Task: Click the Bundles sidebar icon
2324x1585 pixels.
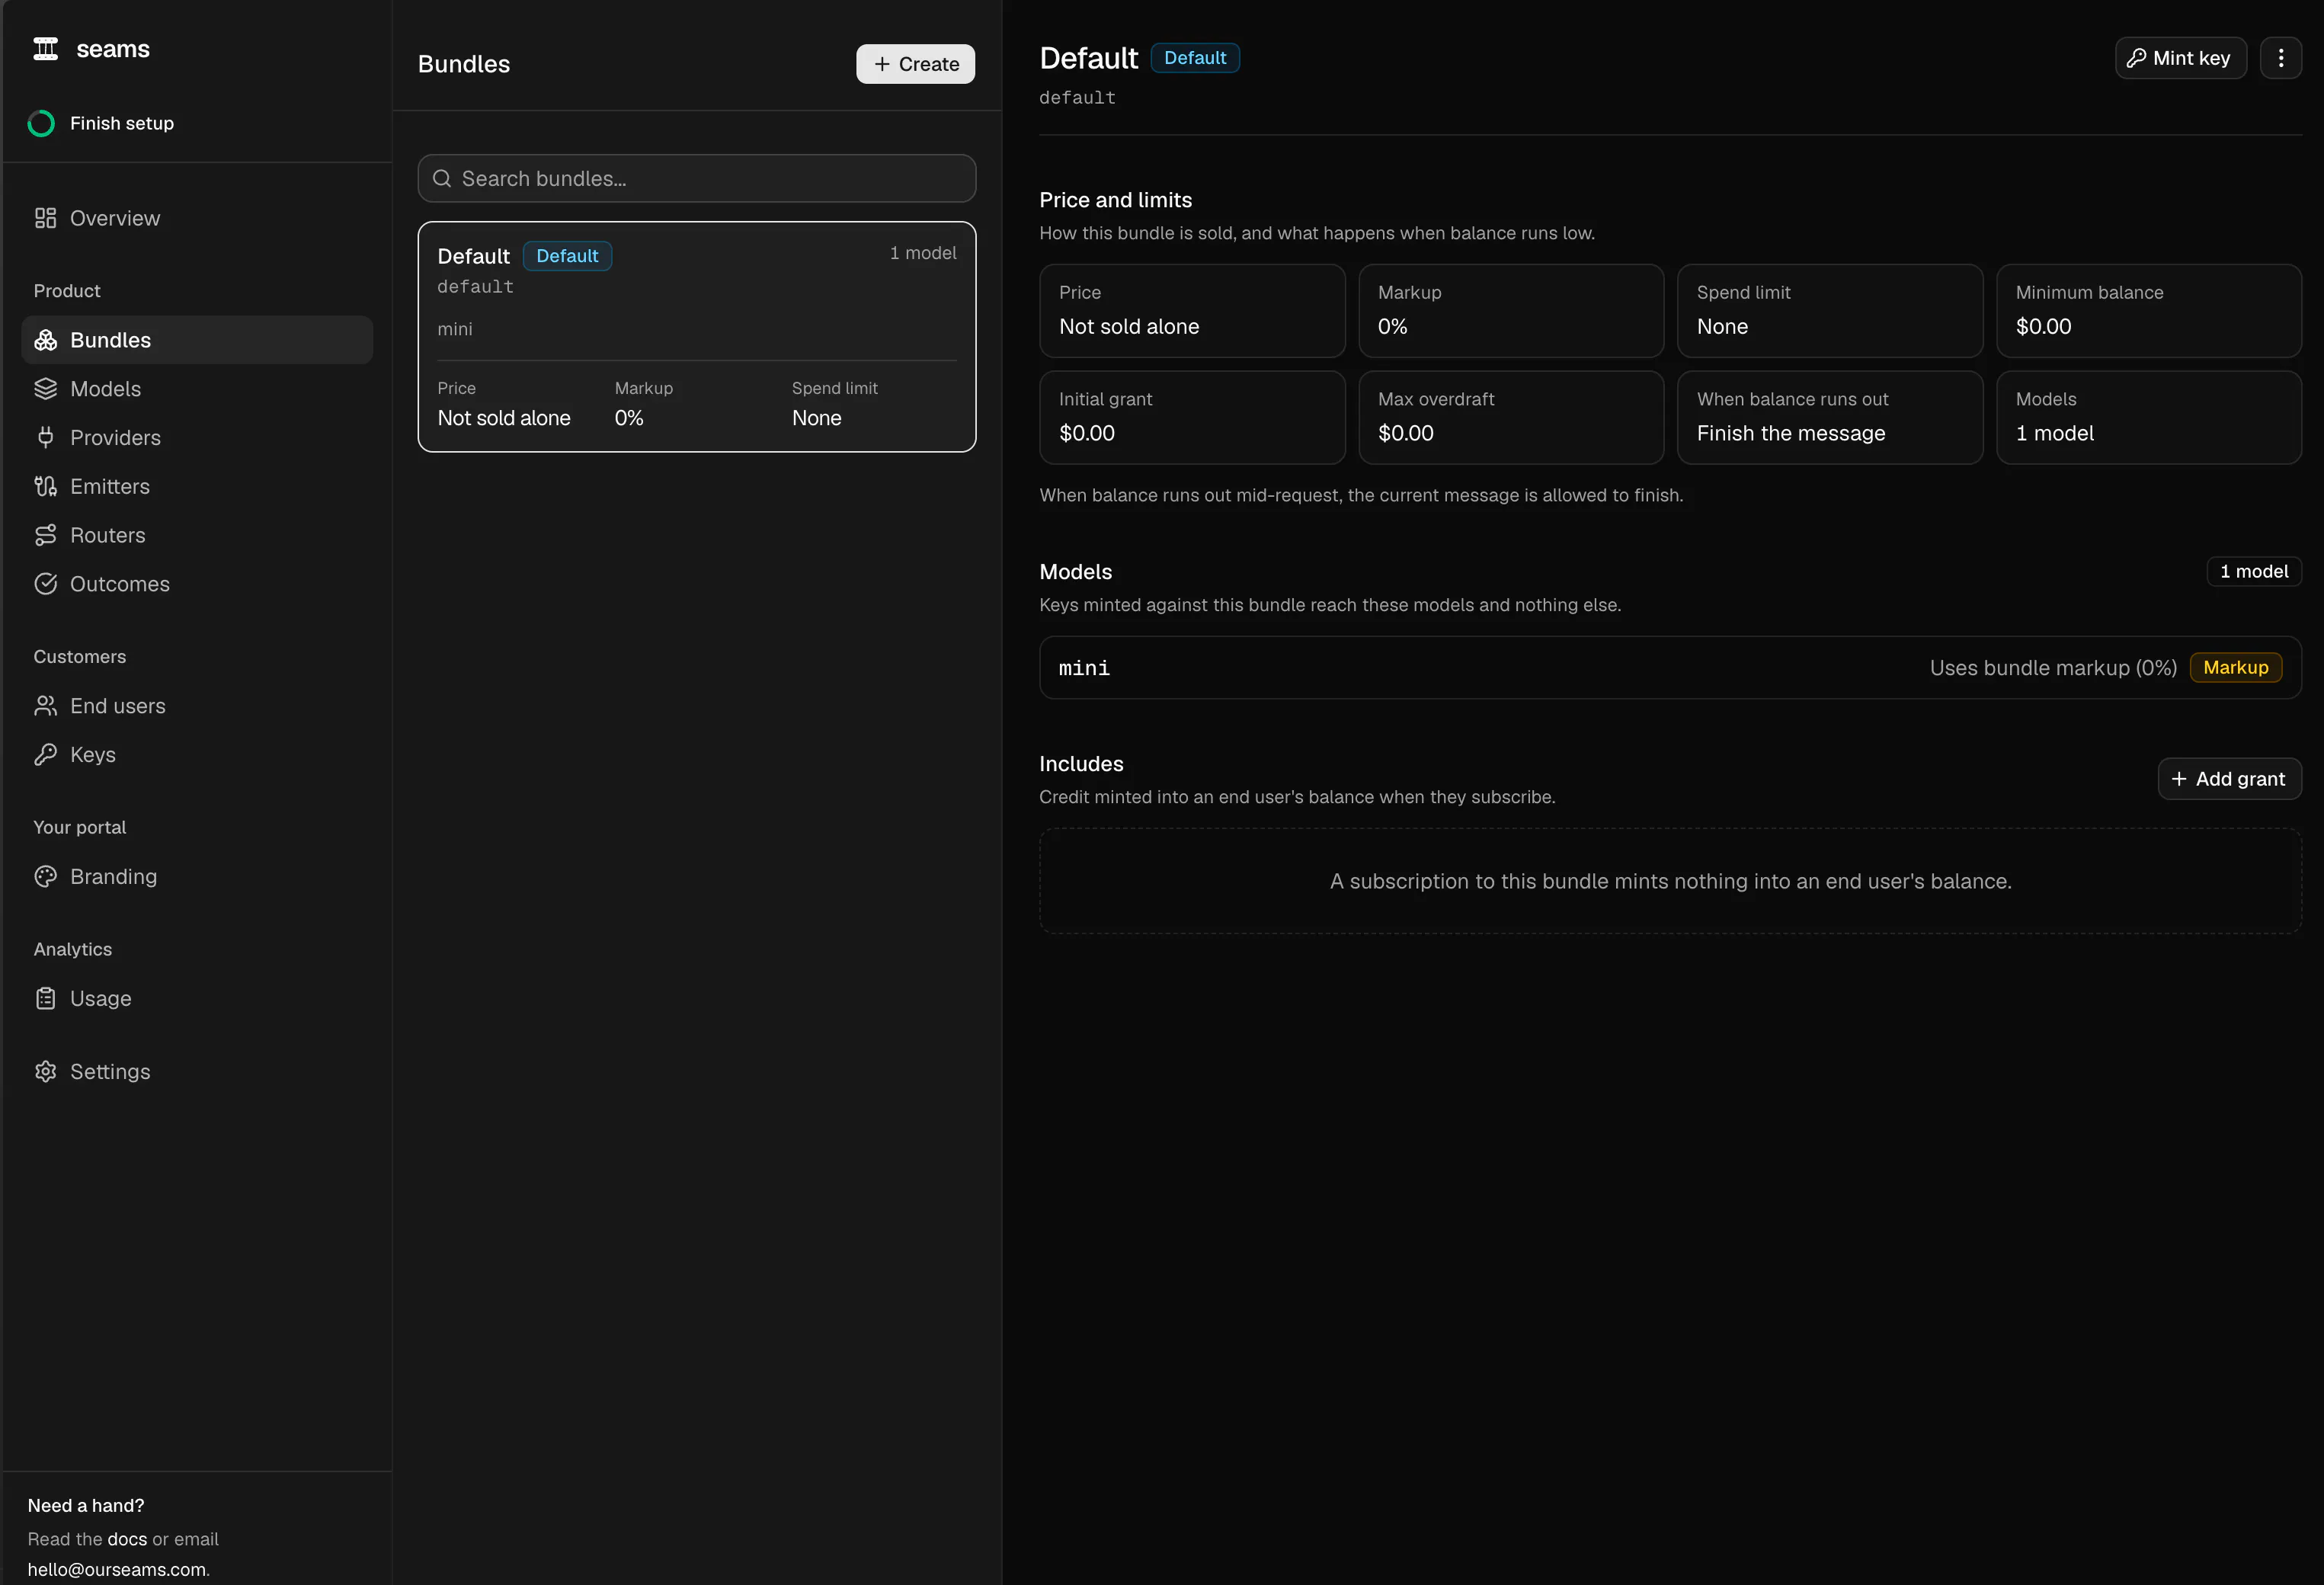Action: [45, 340]
